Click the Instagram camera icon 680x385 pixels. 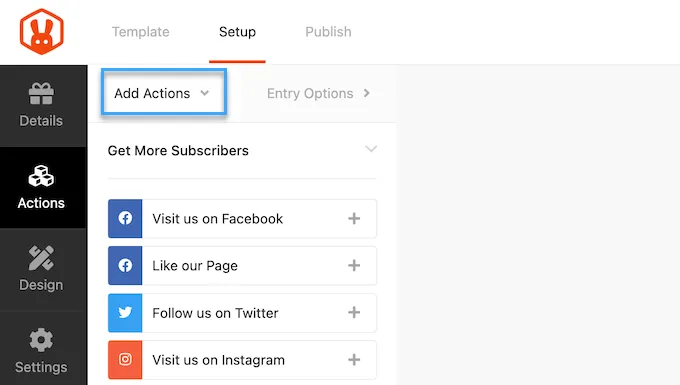point(125,360)
